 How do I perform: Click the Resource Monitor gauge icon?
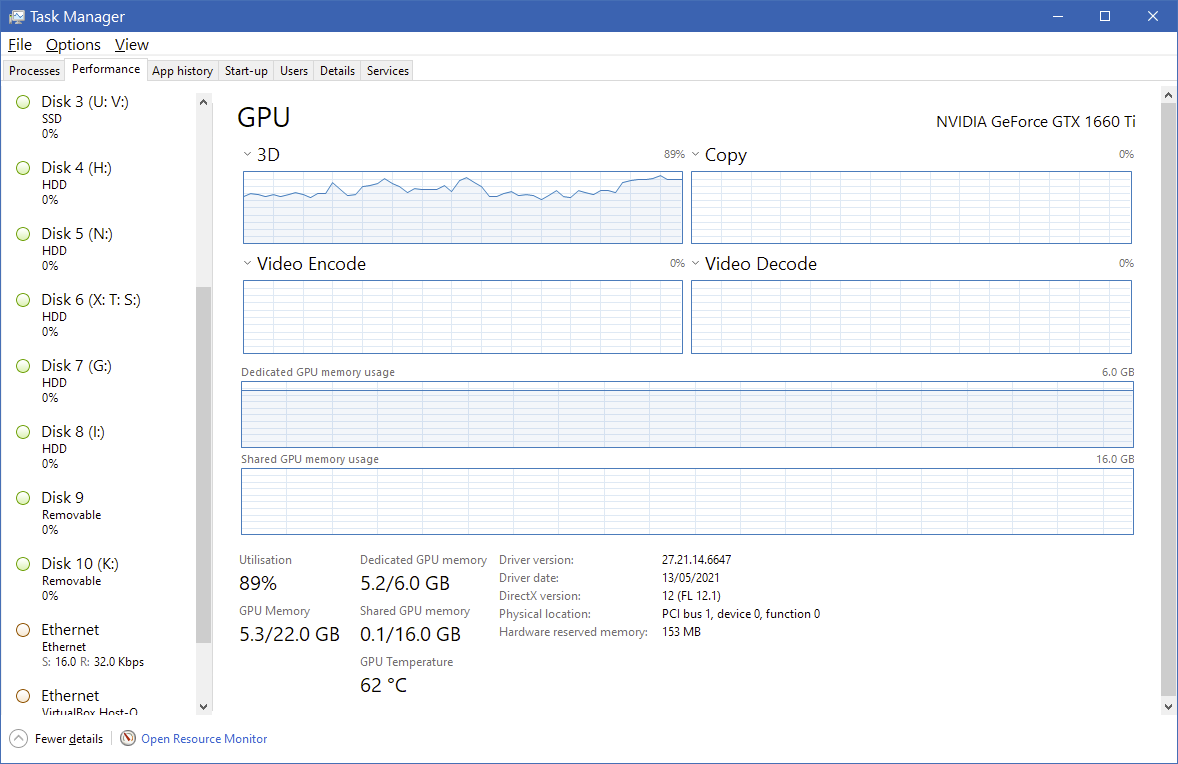pyautogui.click(x=128, y=738)
